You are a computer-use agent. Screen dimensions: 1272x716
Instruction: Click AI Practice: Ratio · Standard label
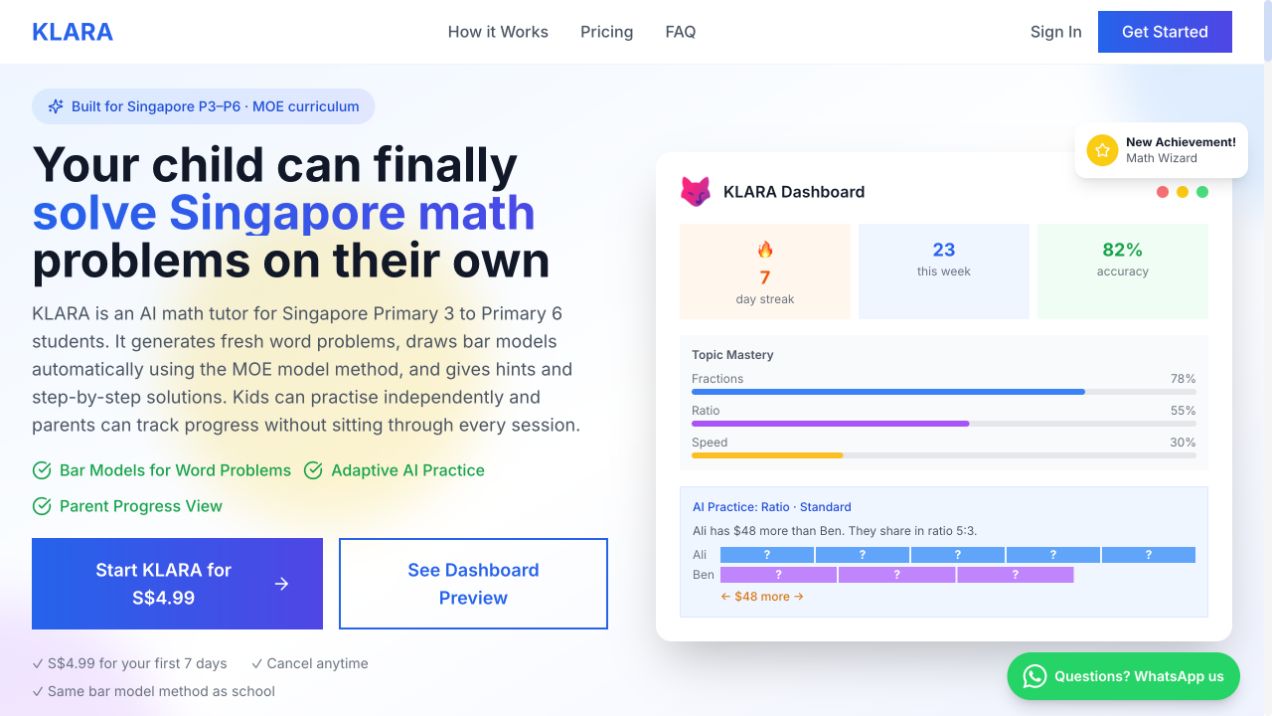772,507
